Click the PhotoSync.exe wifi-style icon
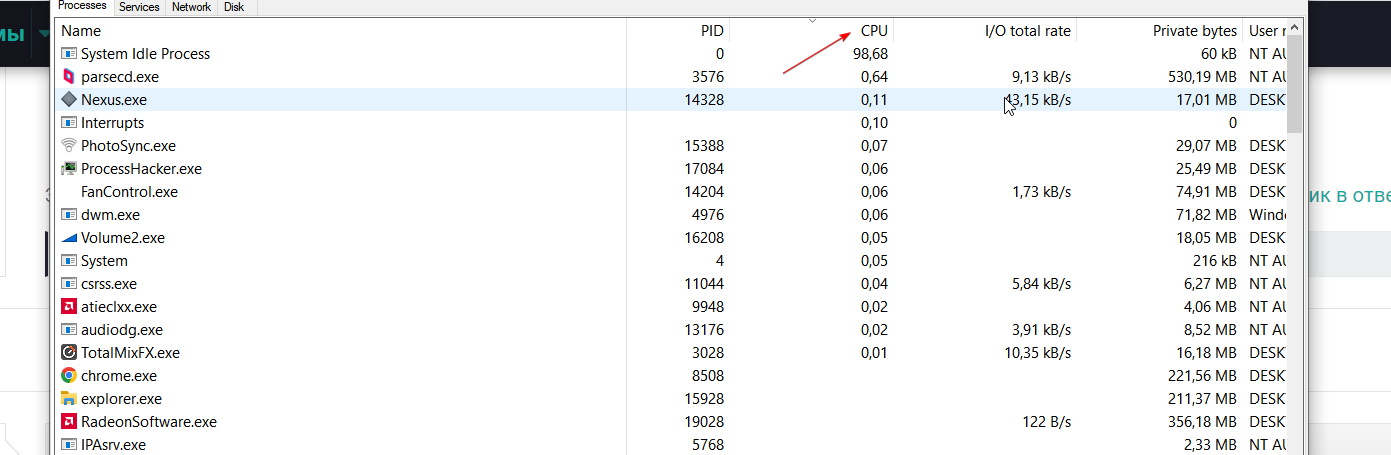The height and width of the screenshot is (455, 1391). click(x=69, y=146)
